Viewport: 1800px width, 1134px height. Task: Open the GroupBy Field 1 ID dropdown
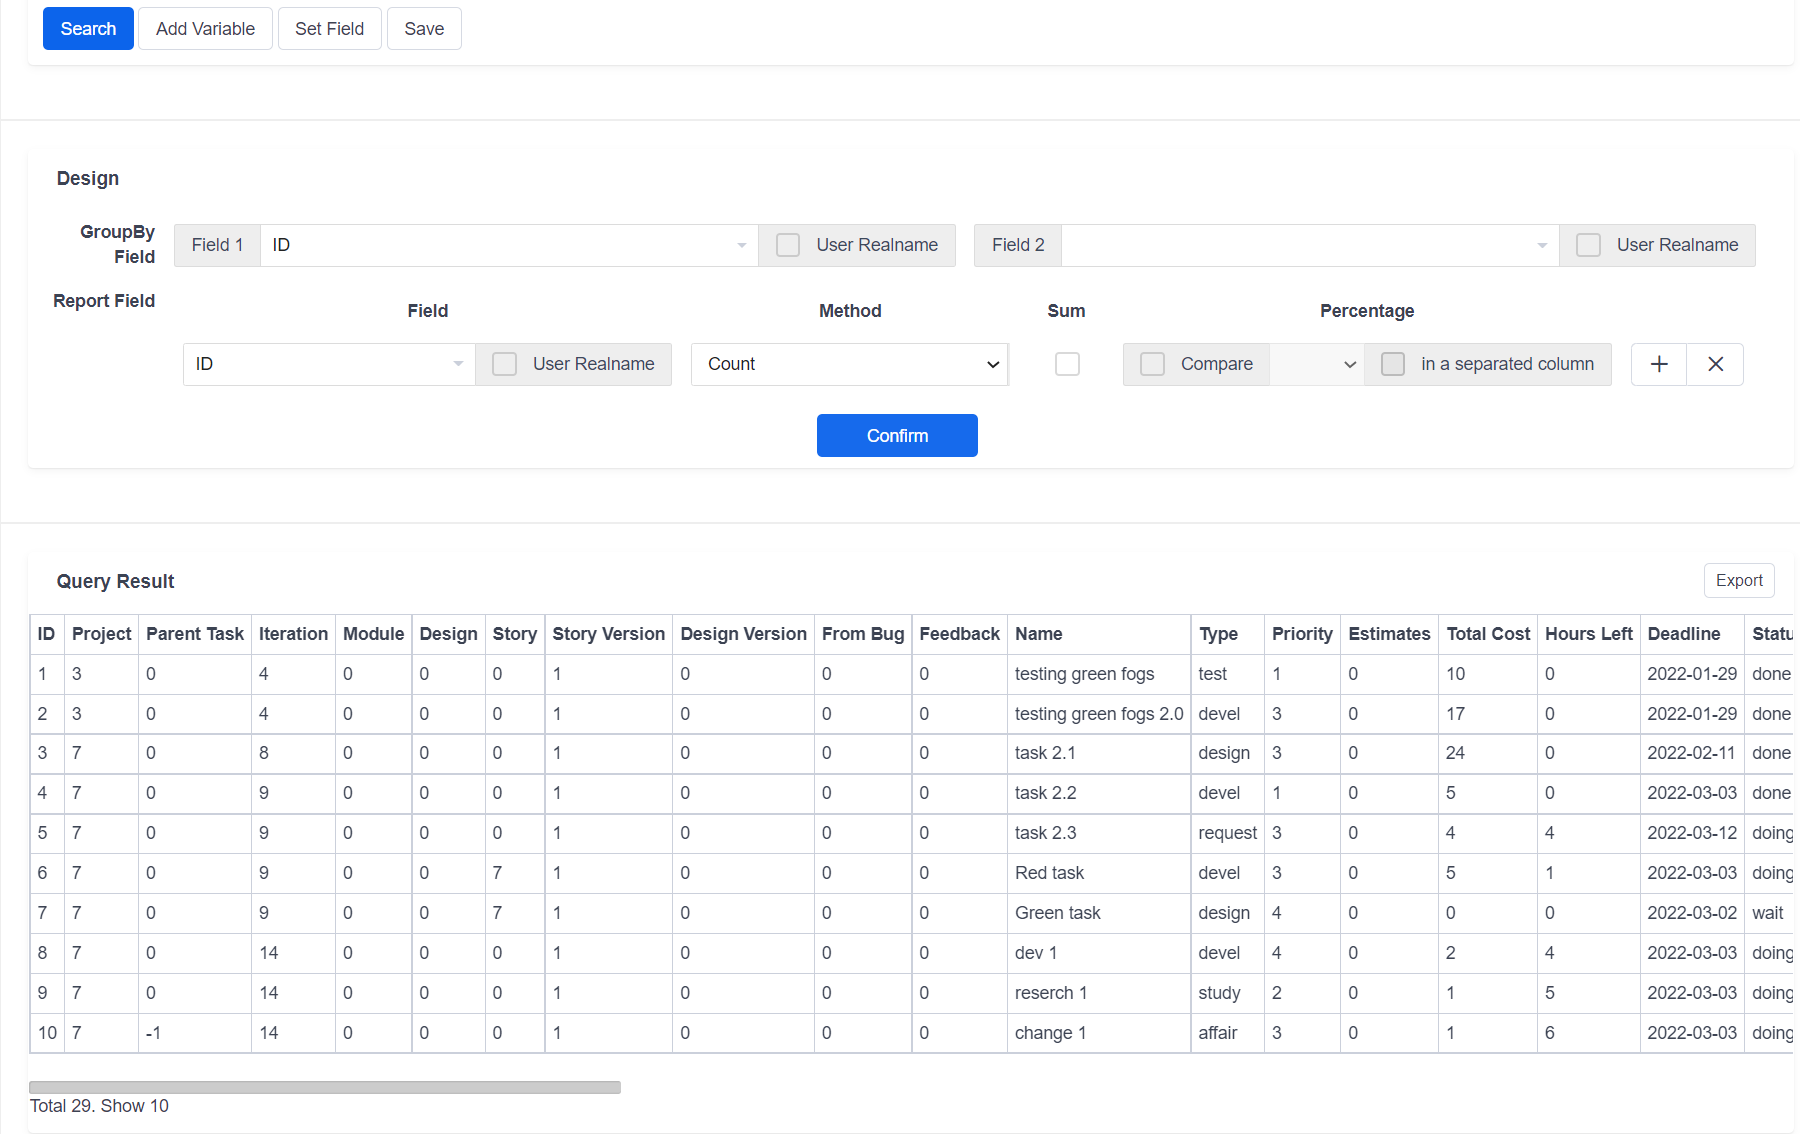point(508,245)
